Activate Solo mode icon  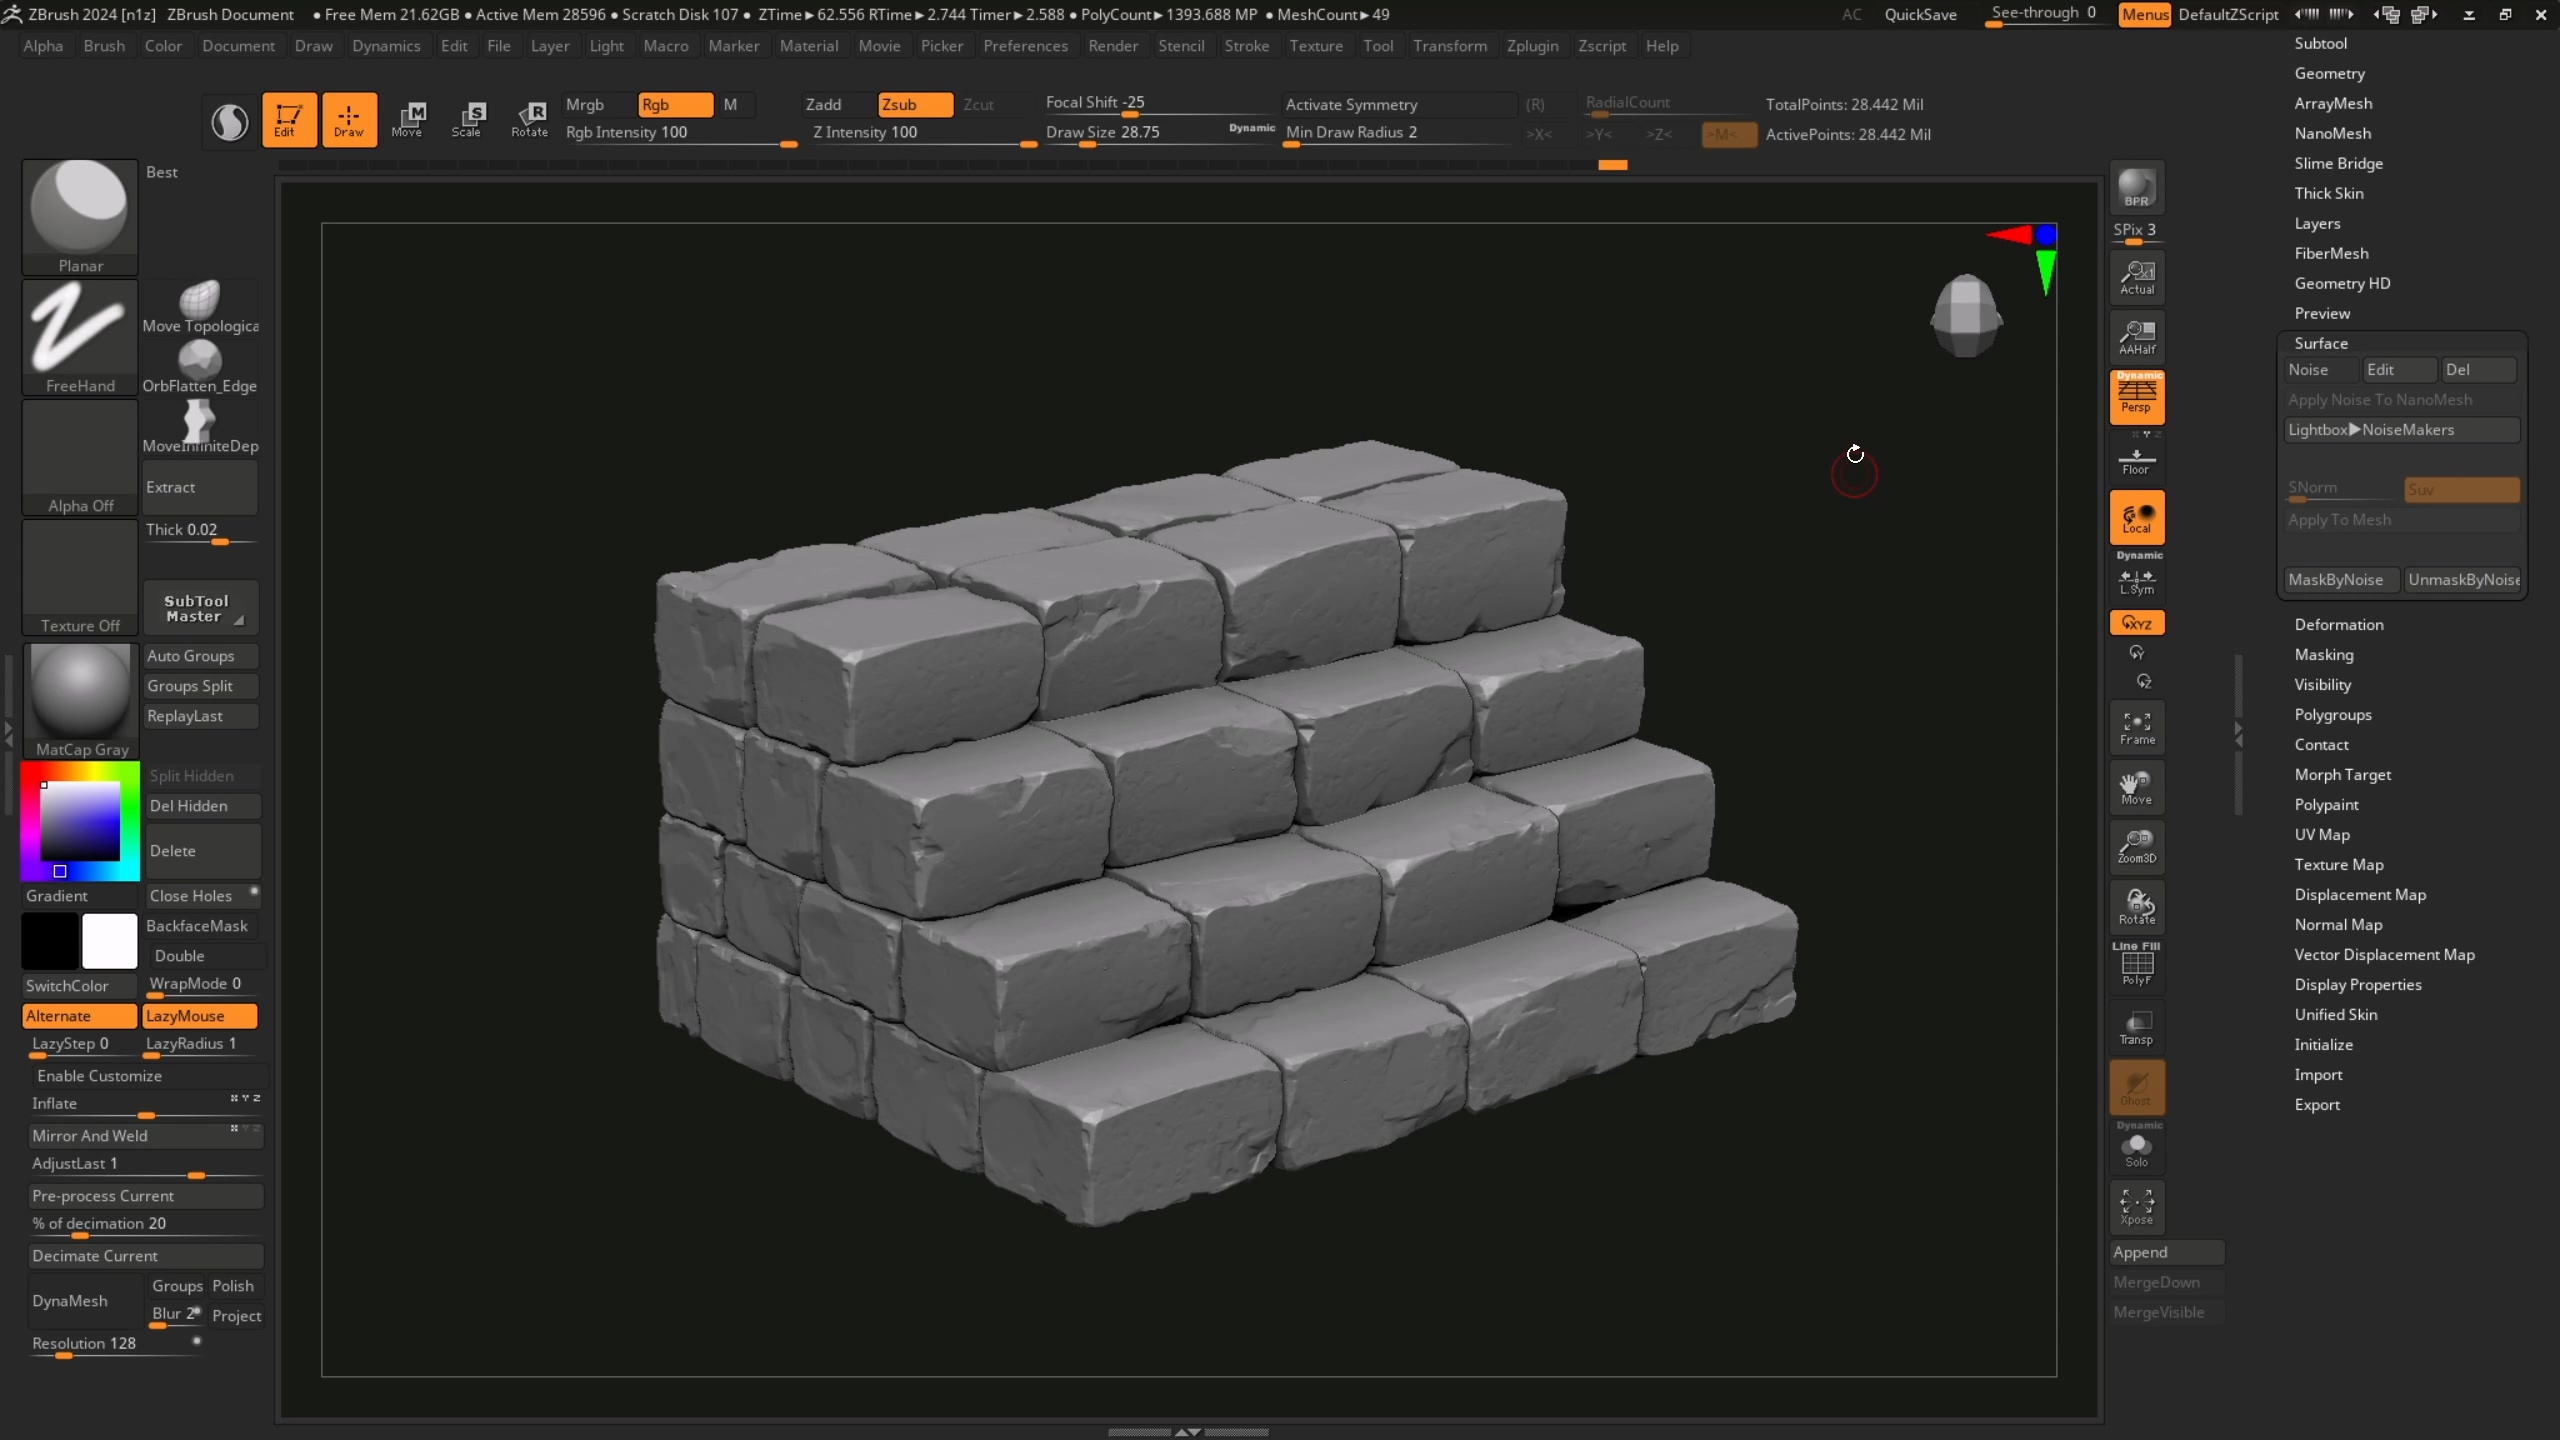click(x=2136, y=1148)
